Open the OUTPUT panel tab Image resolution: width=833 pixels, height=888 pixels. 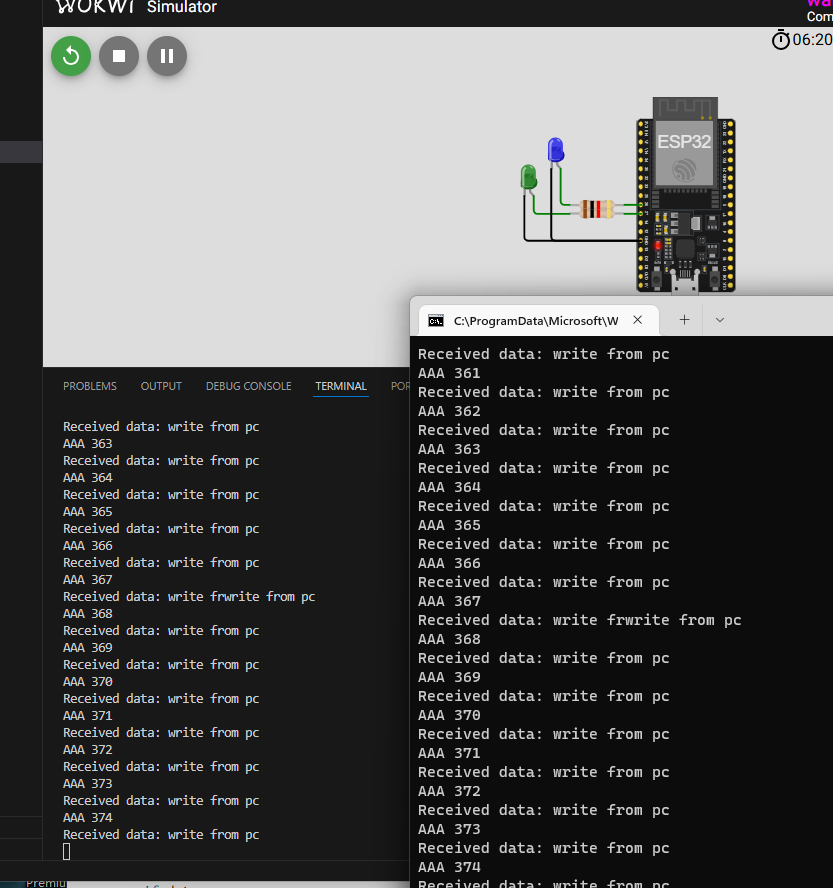coord(161,386)
